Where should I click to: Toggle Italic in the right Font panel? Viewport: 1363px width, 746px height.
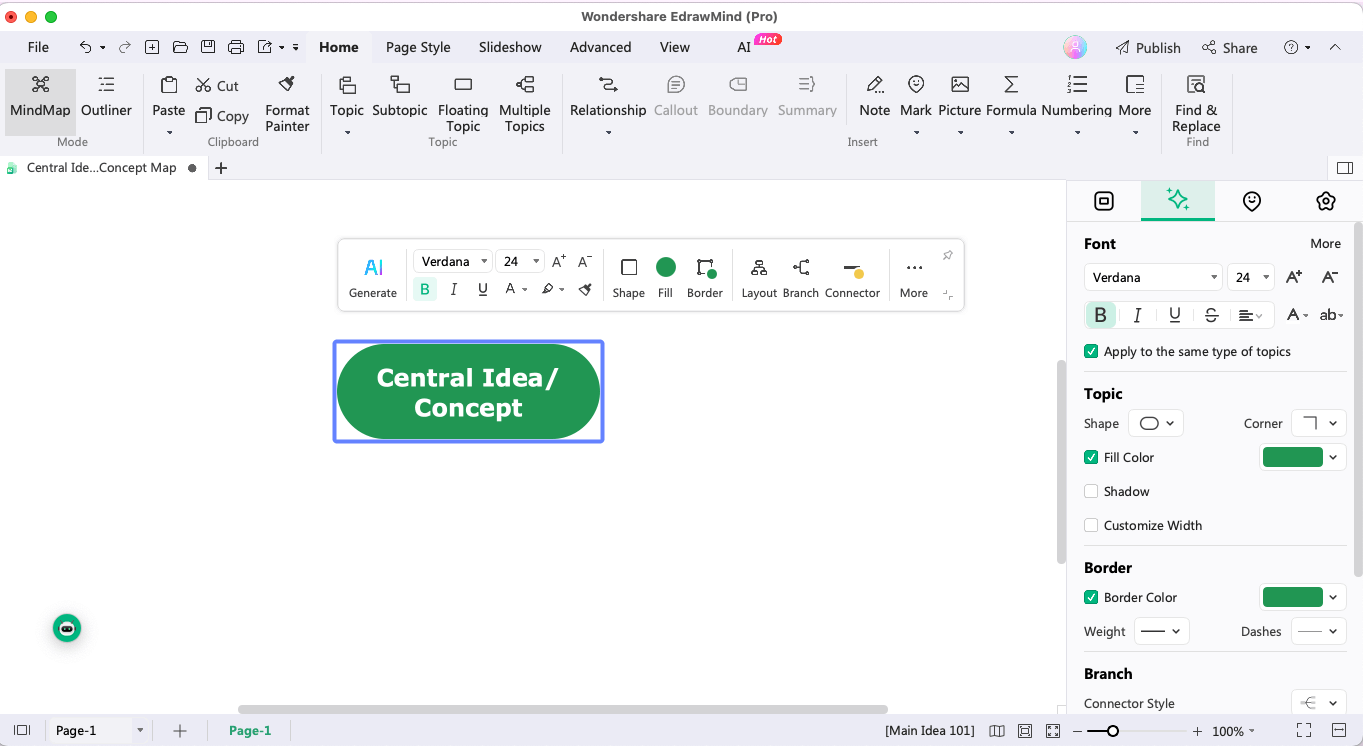click(1137, 315)
